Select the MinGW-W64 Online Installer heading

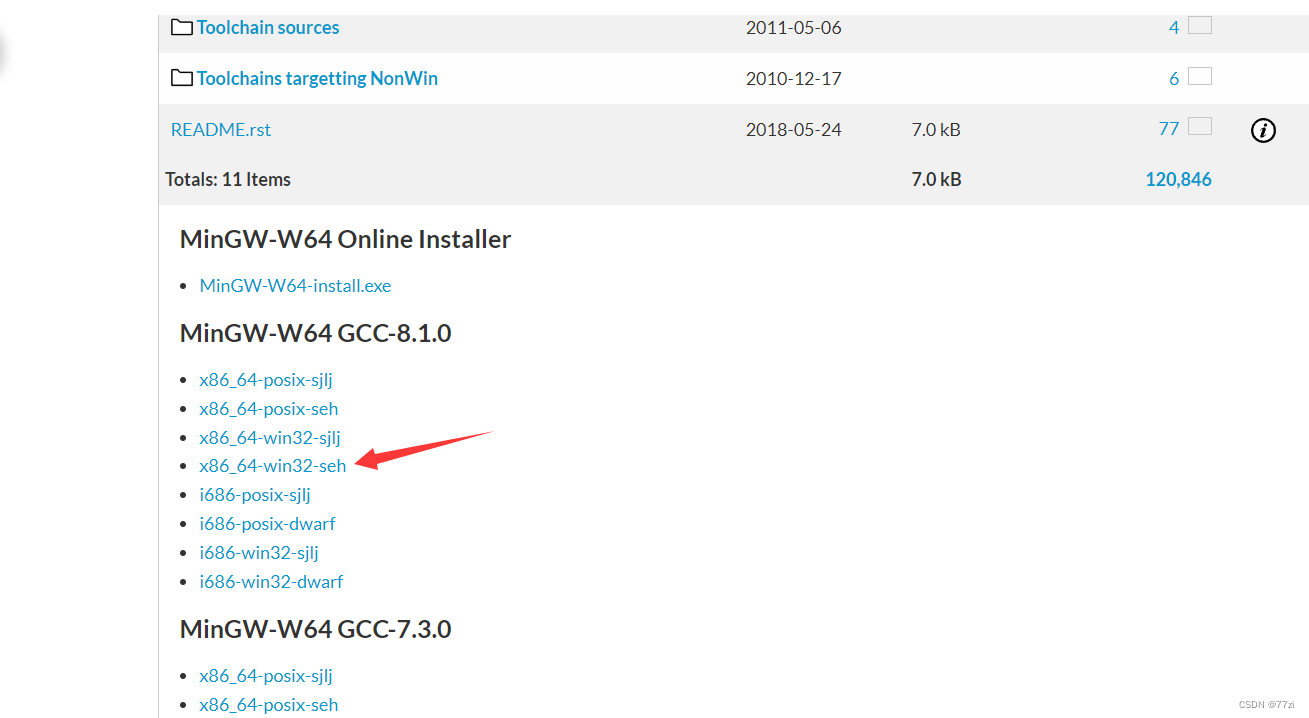pyautogui.click(x=345, y=240)
